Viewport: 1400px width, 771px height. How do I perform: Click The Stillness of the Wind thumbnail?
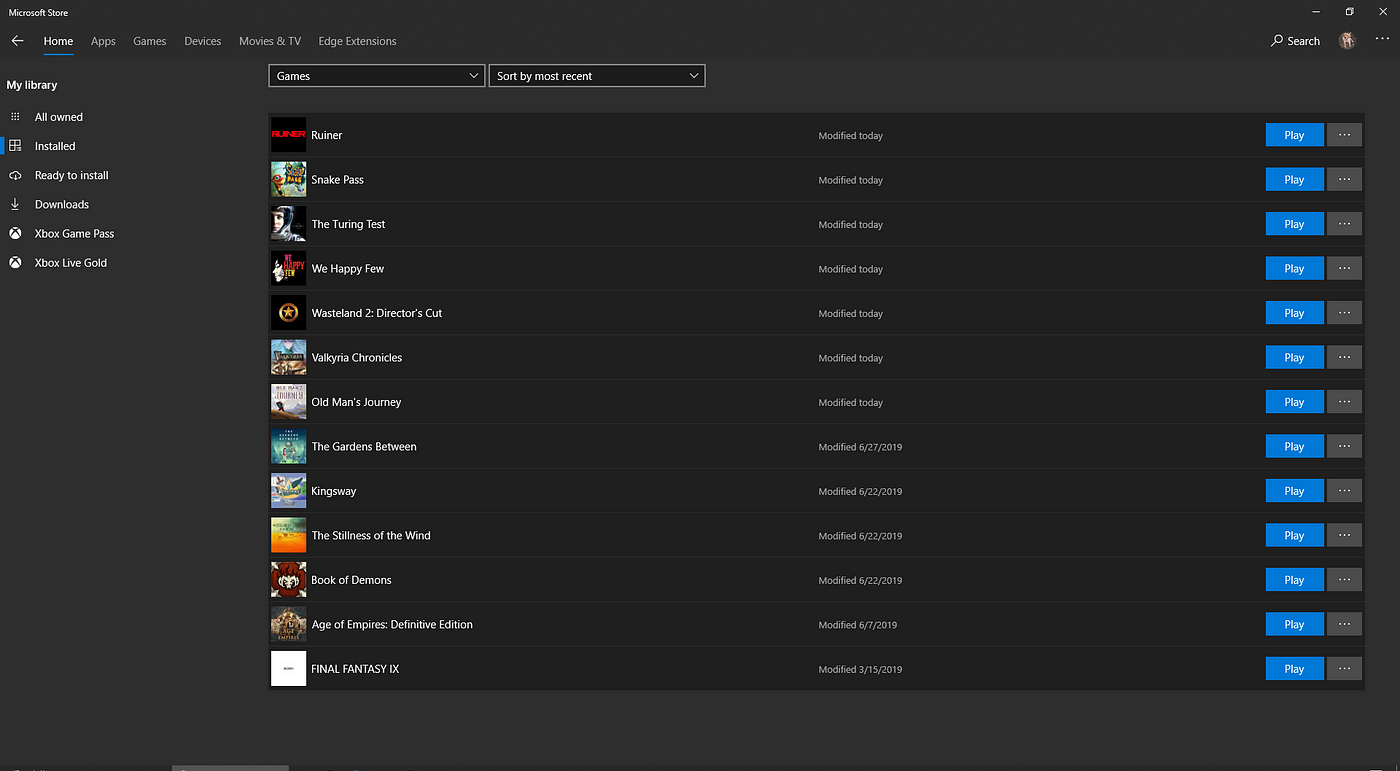point(288,535)
